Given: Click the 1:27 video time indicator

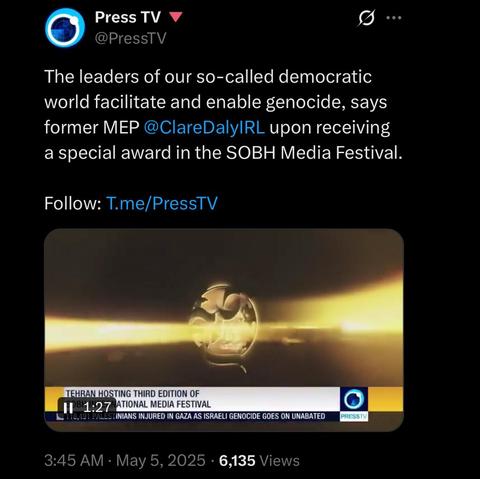Looking at the screenshot, I should point(97,407).
